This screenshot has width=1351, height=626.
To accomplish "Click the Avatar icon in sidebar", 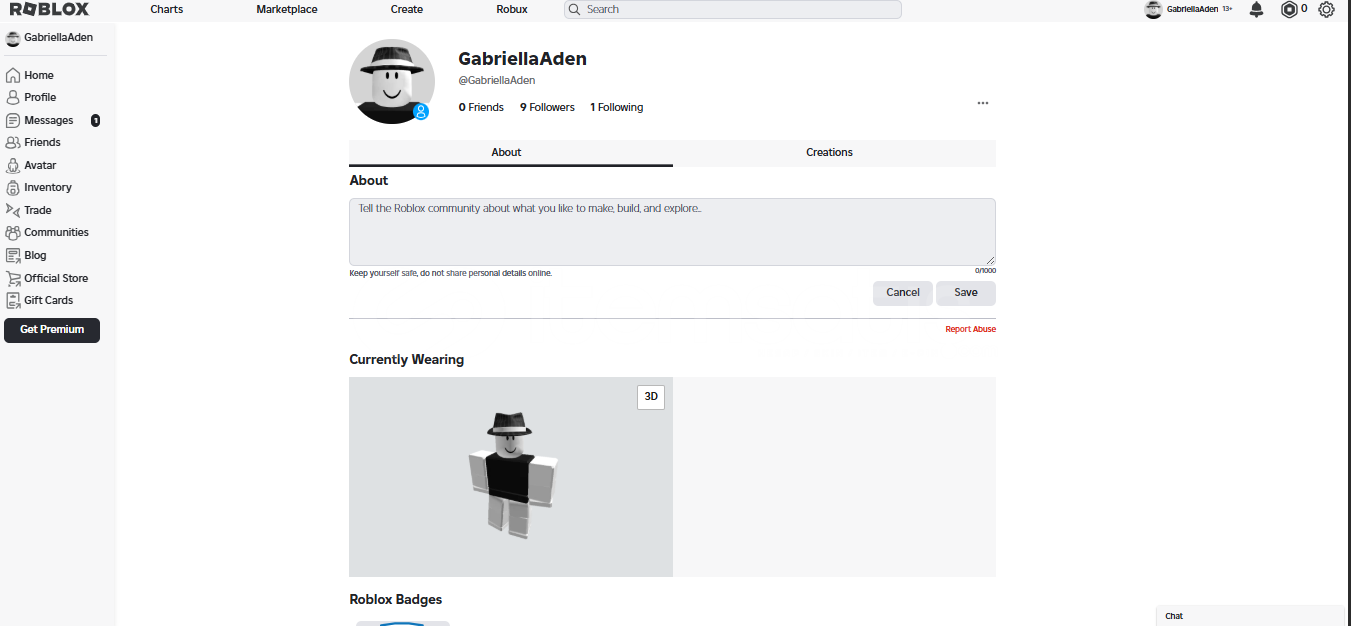I will (x=13, y=165).
